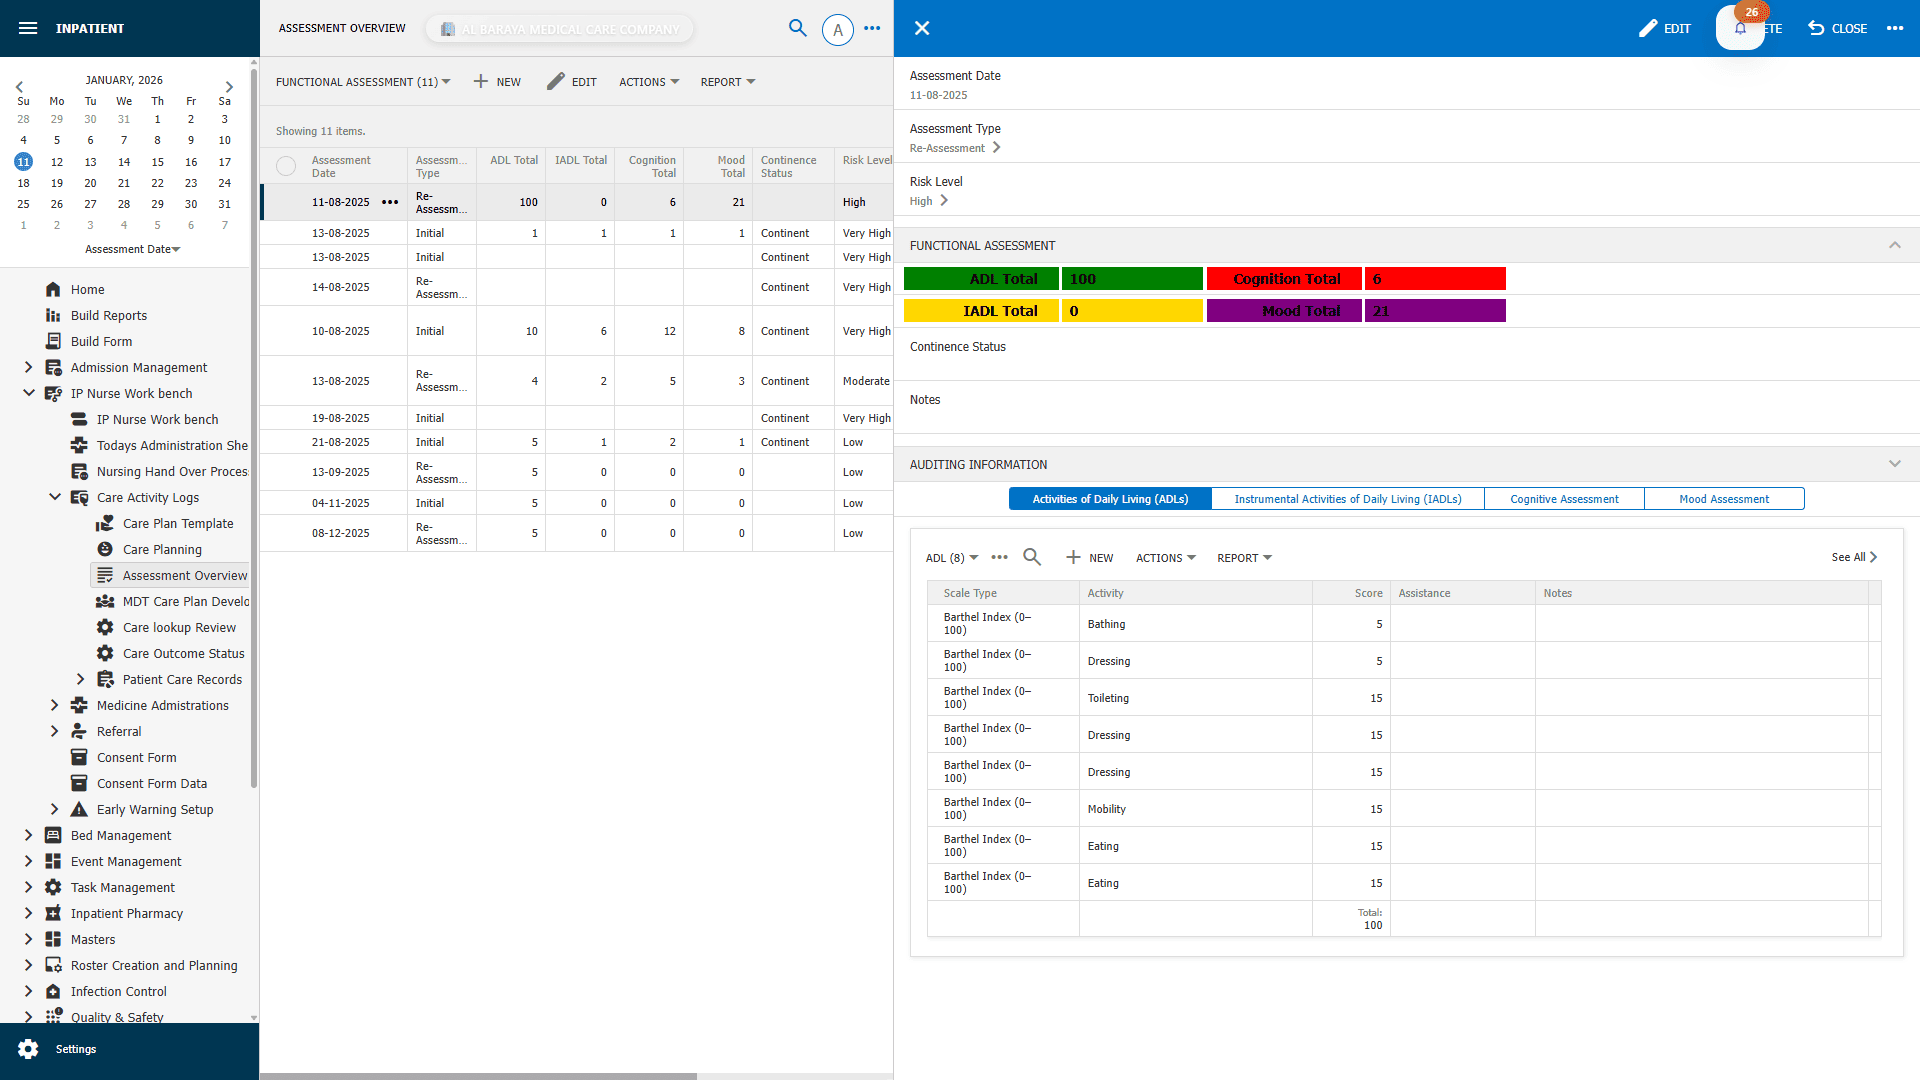Click the search icon inside the ADL panel
Image resolution: width=1920 pixels, height=1080 pixels.
tap(1032, 558)
